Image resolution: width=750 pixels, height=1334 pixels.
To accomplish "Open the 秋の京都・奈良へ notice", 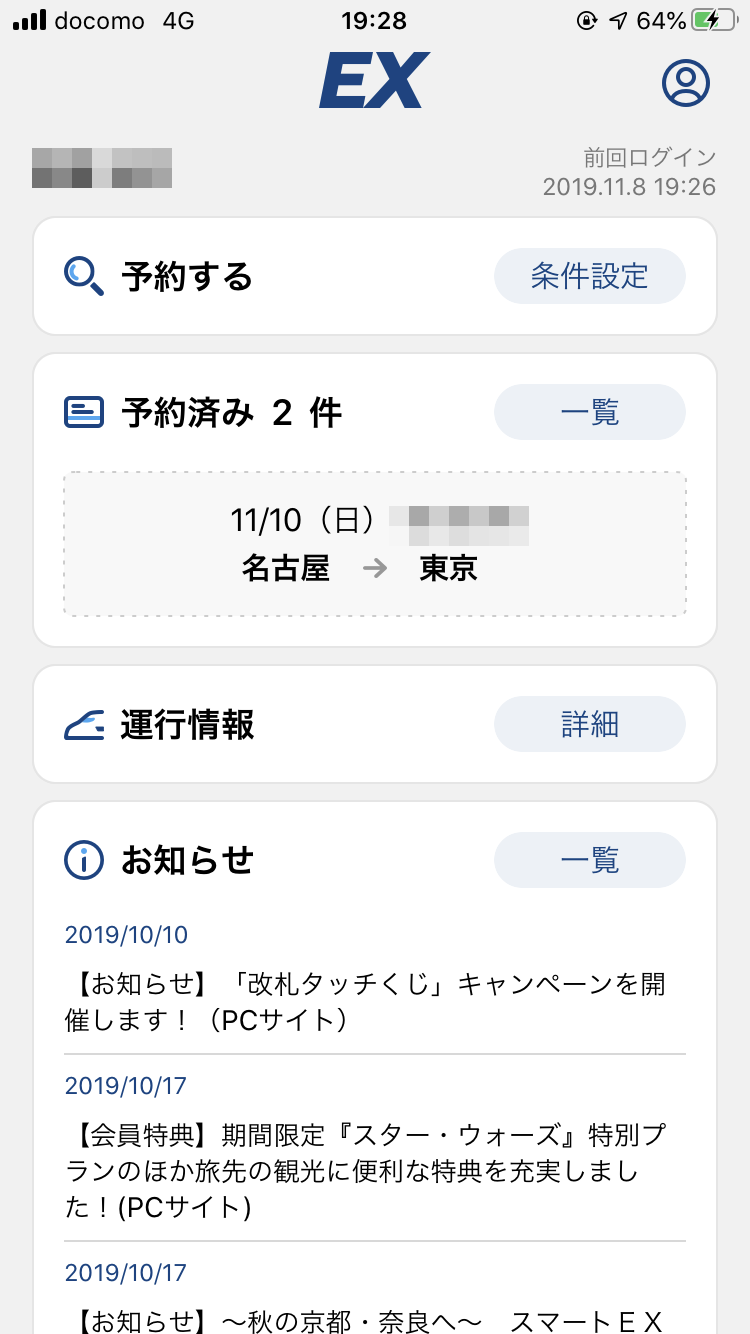I will [x=365, y=1320].
